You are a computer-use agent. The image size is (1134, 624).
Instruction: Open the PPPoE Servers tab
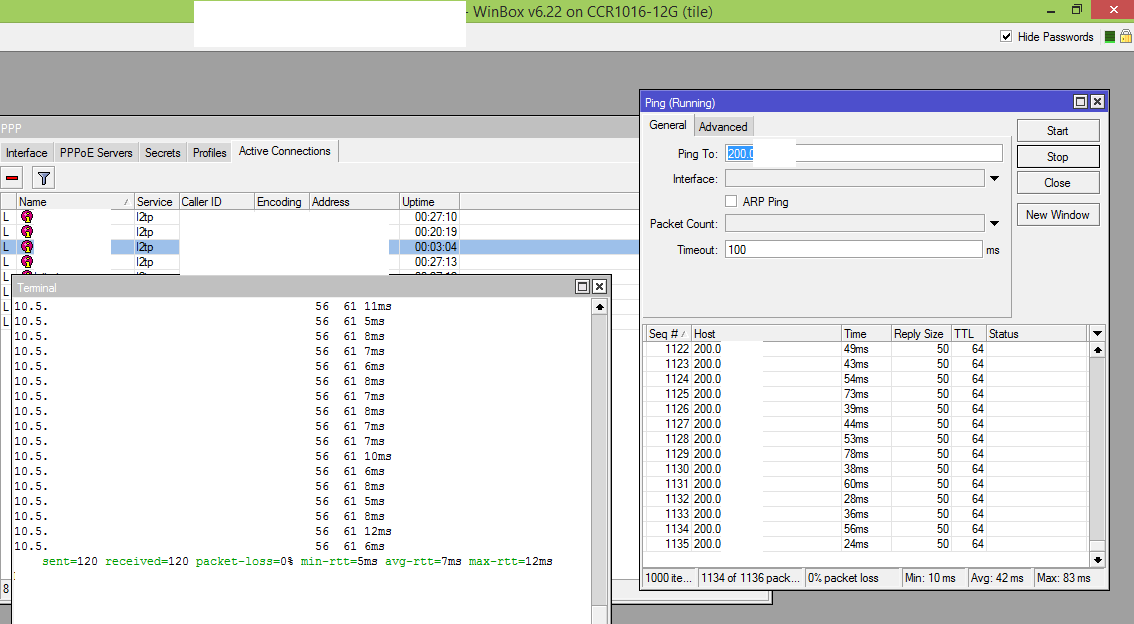click(x=96, y=153)
